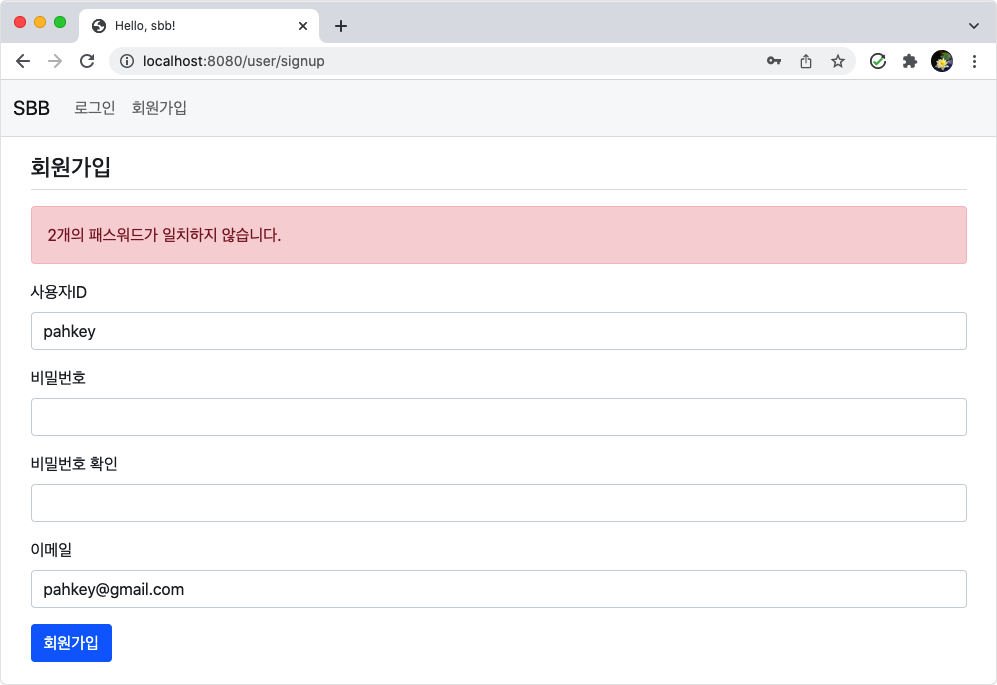Focus the 이메일 field with pahkey@gmail.com
This screenshot has width=997, height=685.
pos(498,589)
